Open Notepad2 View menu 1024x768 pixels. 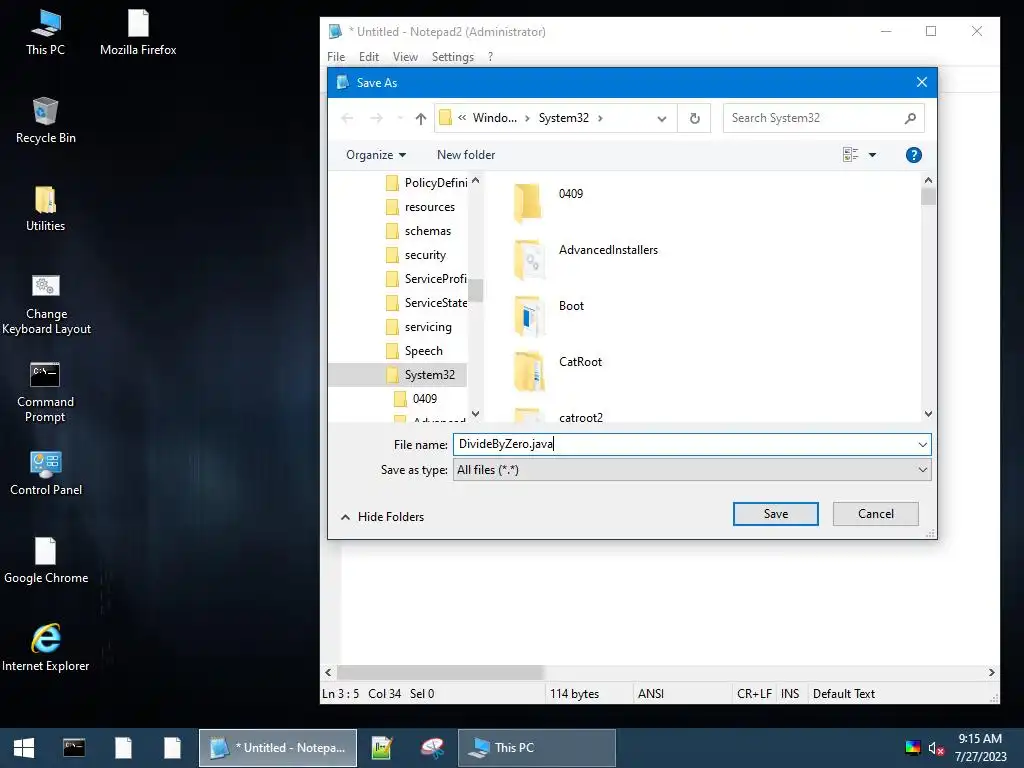click(405, 57)
